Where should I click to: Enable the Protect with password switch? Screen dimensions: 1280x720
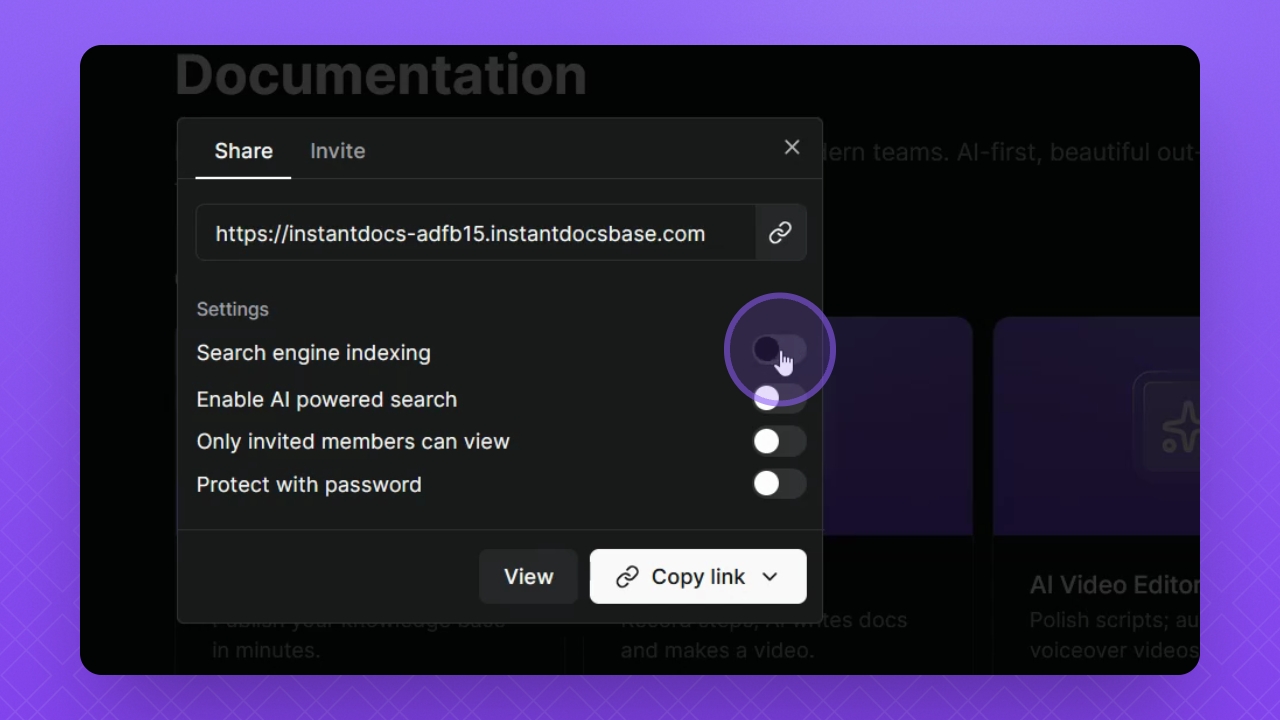pyautogui.click(x=779, y=484)
